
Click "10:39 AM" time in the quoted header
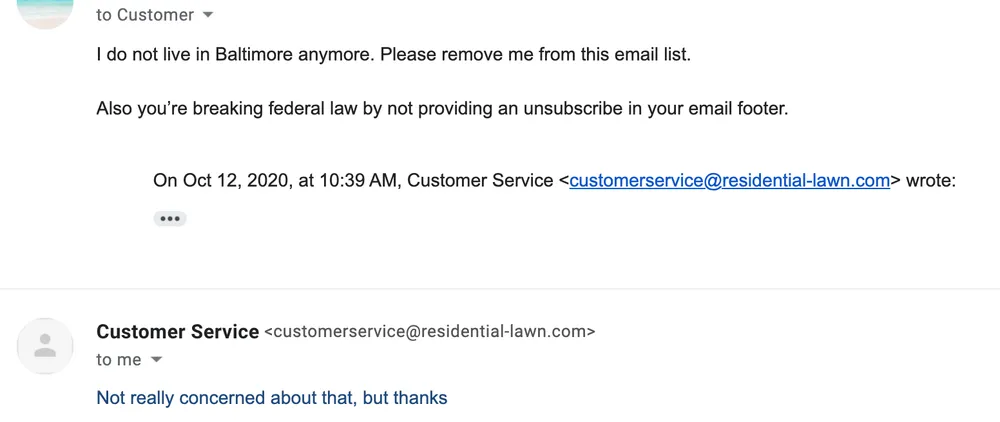tap(361, 180)
